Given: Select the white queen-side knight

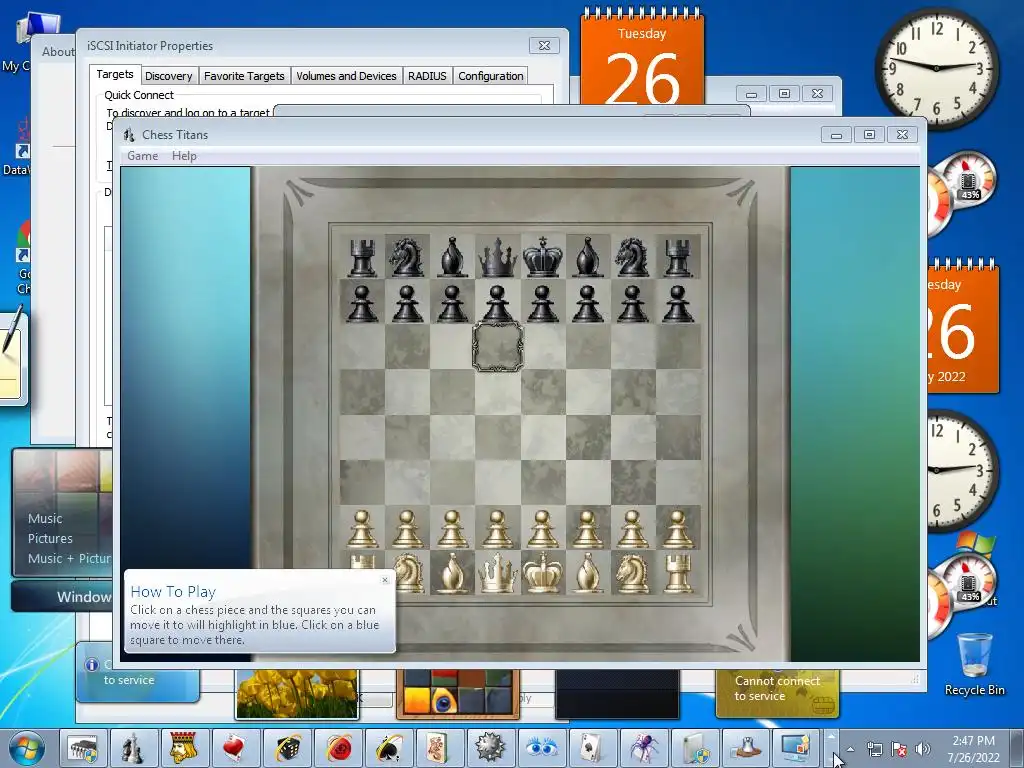Looking at the screenshot, I should point(408,573).
